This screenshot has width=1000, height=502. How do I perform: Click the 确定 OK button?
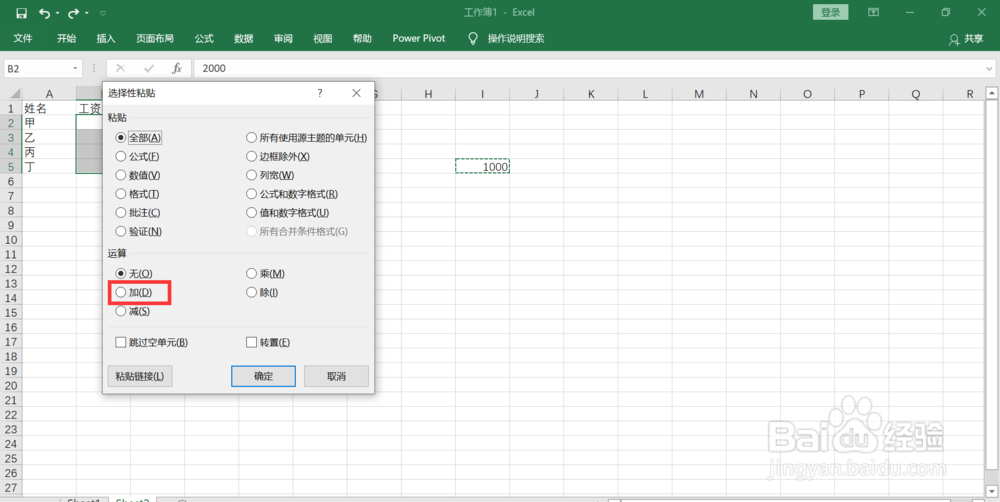click(x=263, y=376)
